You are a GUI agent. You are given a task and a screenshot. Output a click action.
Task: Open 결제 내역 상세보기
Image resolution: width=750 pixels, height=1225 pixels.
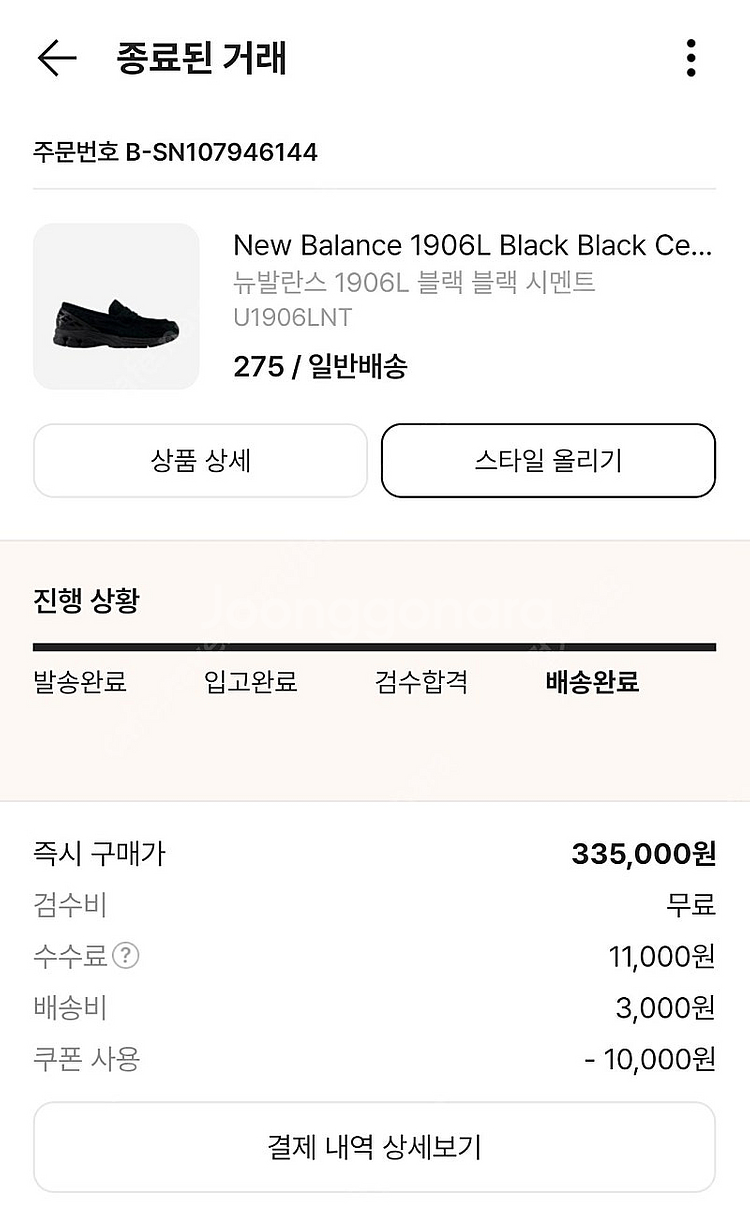coord(374,1147)
